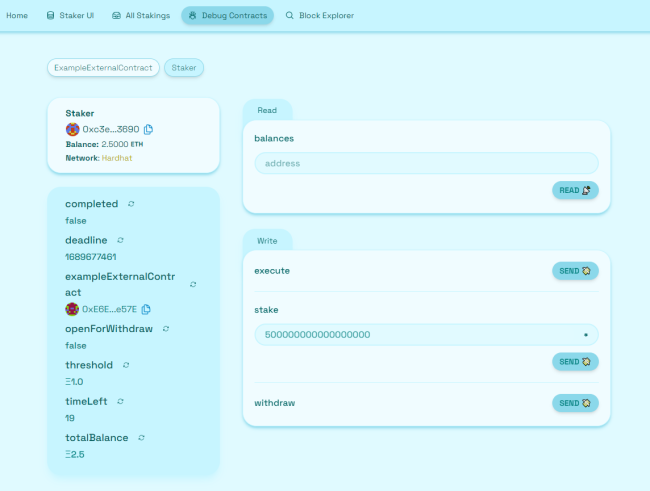Send the execute transaction
This screenshot has height=491, width=650.
(575, 271)
